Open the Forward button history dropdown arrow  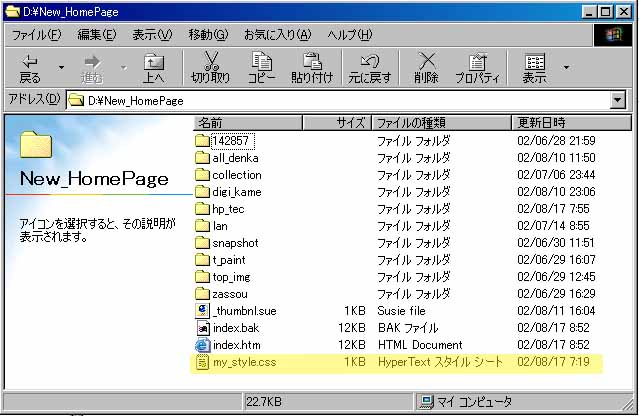click(123, 68)
